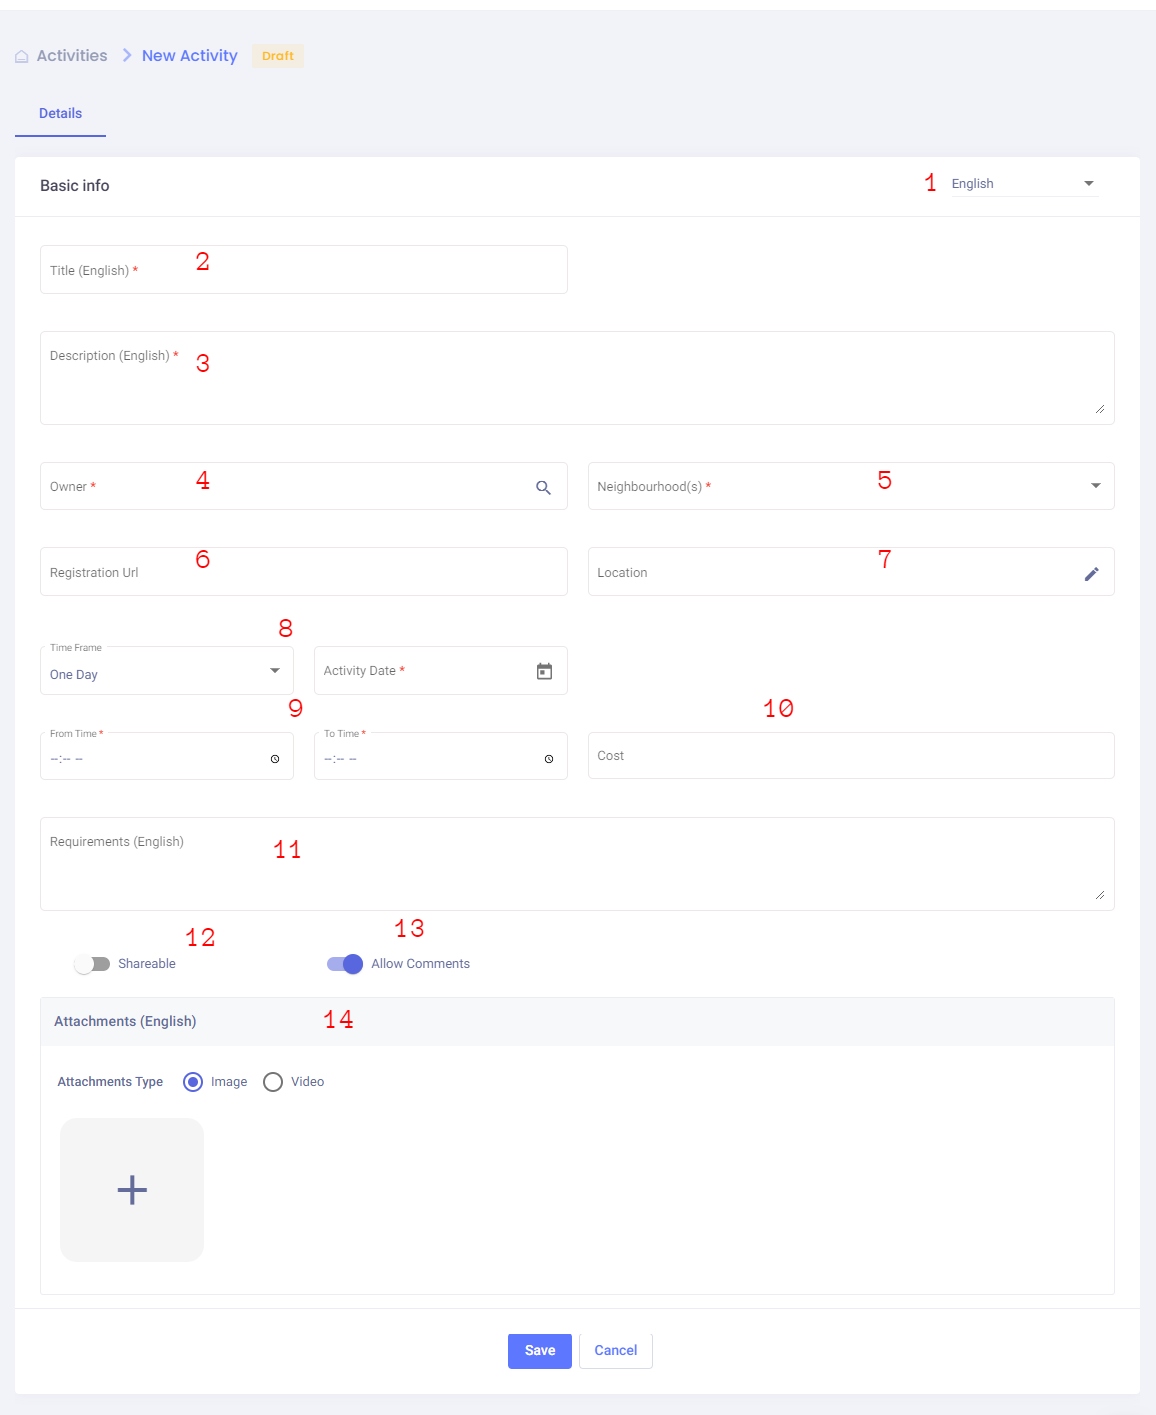Expand the Neighbourhood(s) dropdown
This screenshot has height=1415, width=1156.
[x=1095, y=486]
